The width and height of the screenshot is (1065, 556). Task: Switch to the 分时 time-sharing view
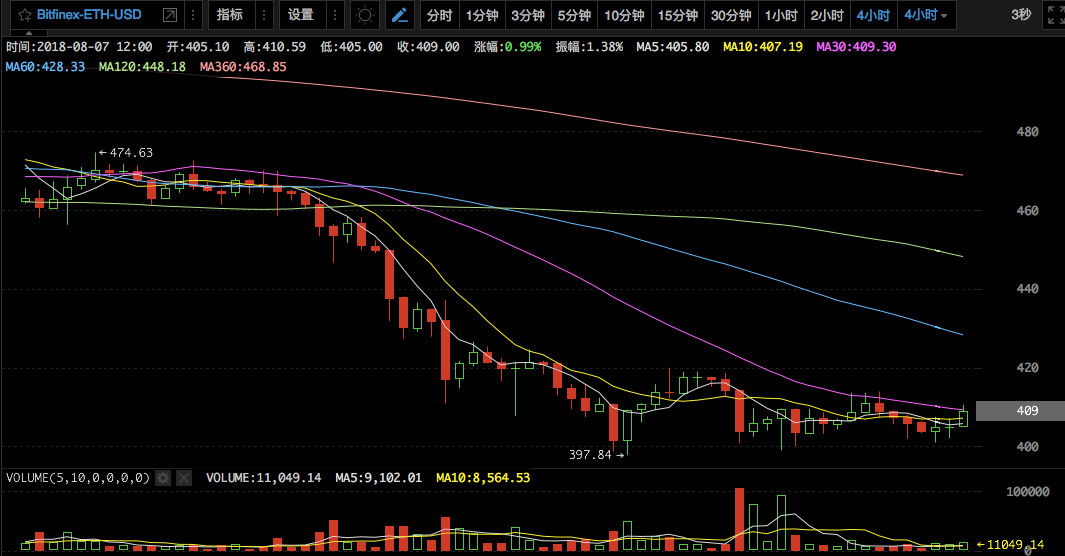tap(439, 15)
